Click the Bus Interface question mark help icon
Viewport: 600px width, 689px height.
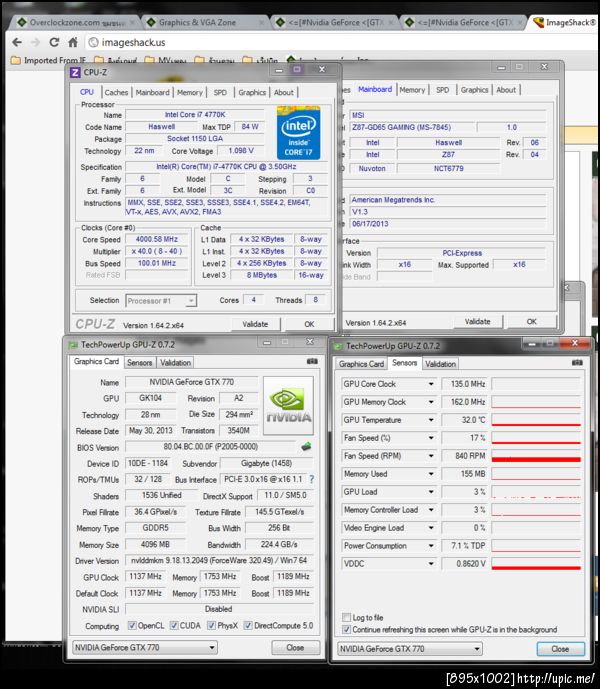pyautogui.click(x=312, y=479)
